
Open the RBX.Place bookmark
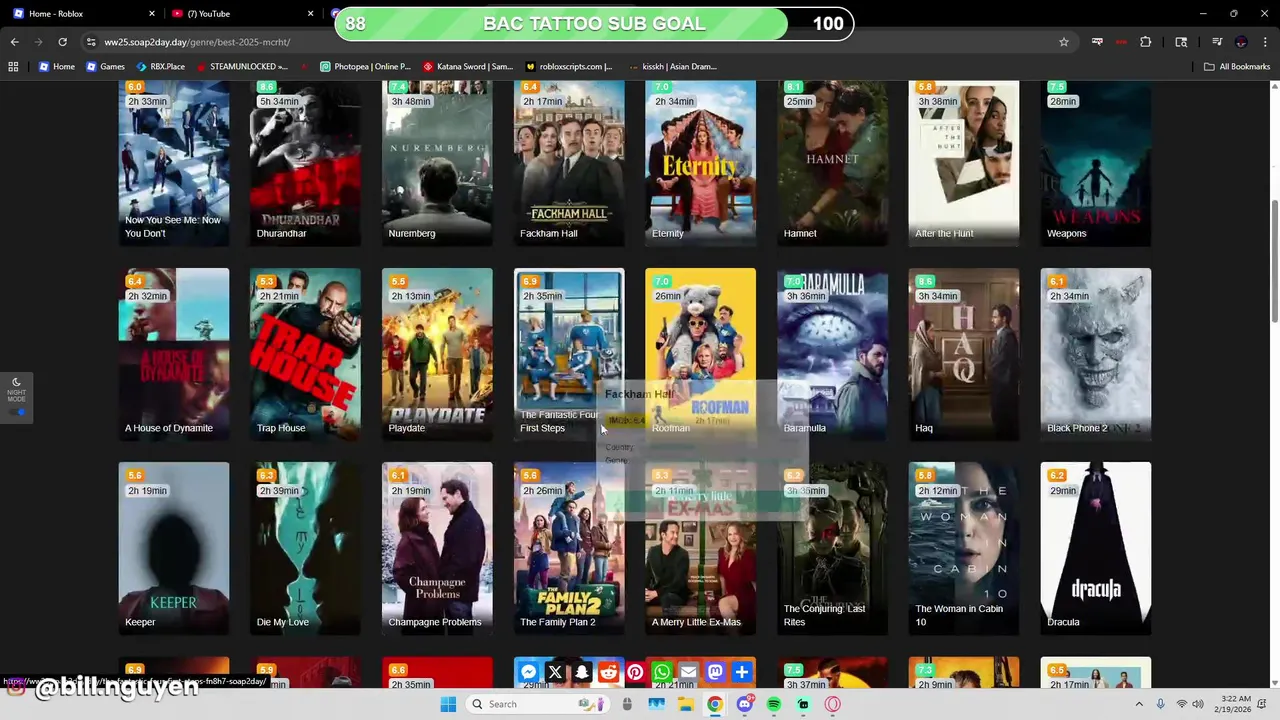pyautogui.click(x=160, y=67)
